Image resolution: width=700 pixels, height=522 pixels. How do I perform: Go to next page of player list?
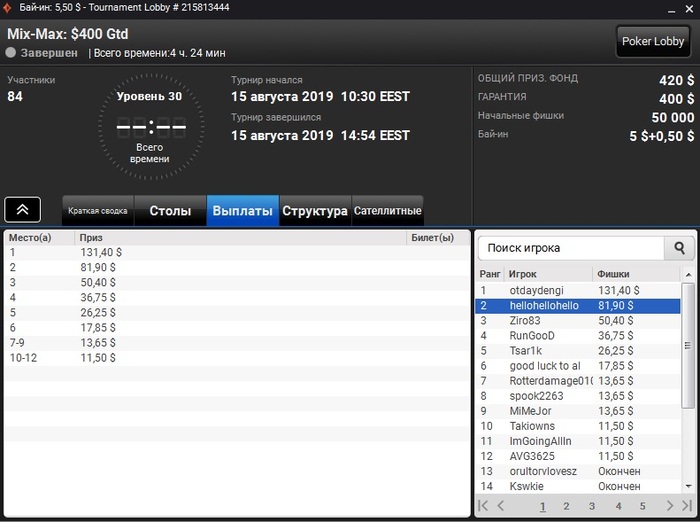coord(669,505)
